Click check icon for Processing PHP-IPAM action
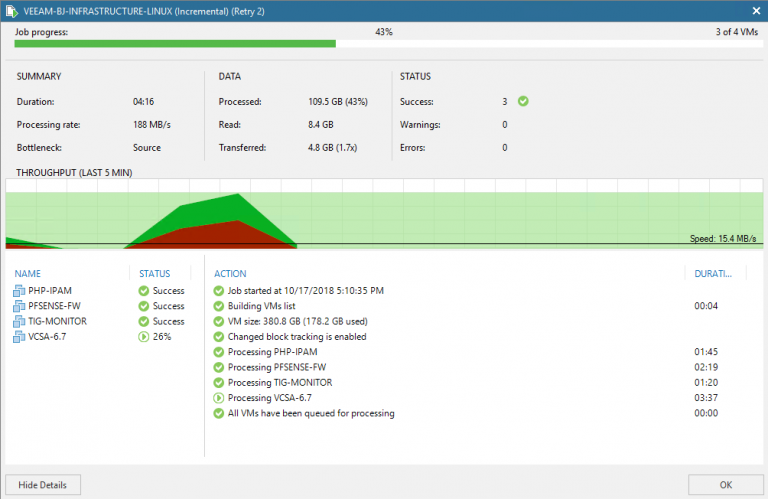 pos(218,352)
